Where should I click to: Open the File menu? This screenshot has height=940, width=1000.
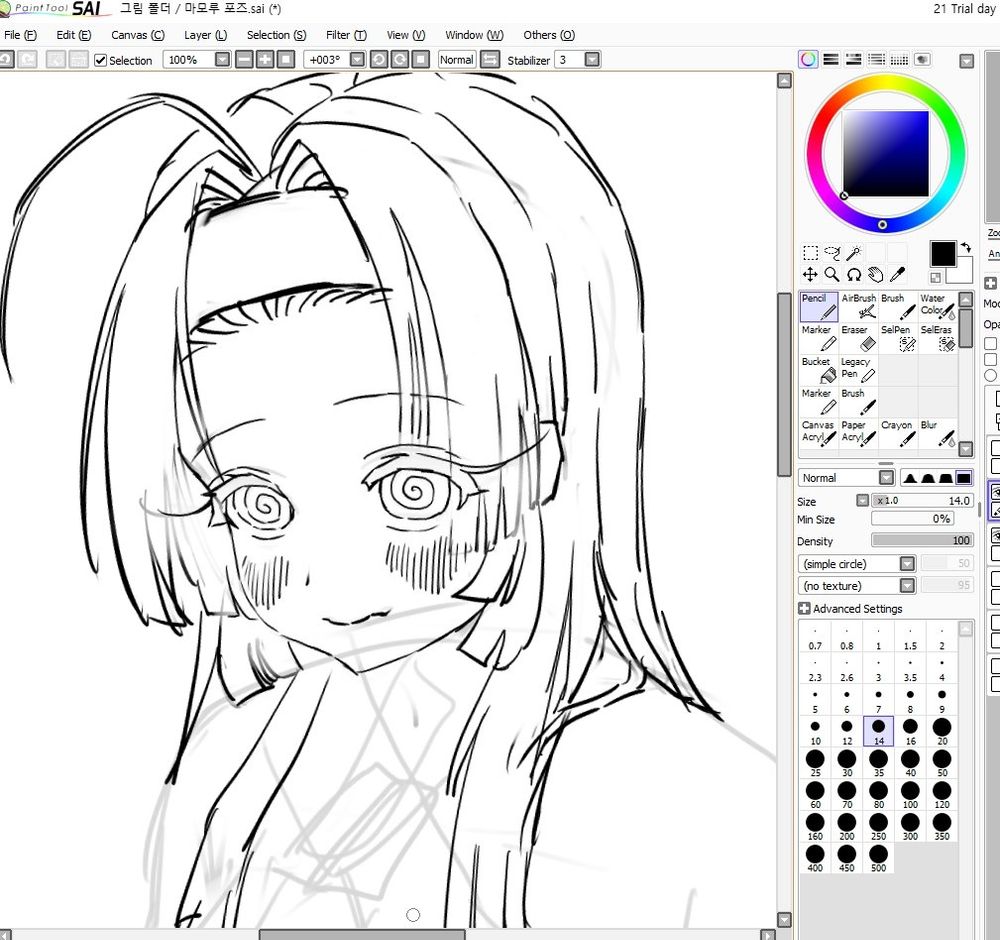pyautogui.click(x=20, y=35)
